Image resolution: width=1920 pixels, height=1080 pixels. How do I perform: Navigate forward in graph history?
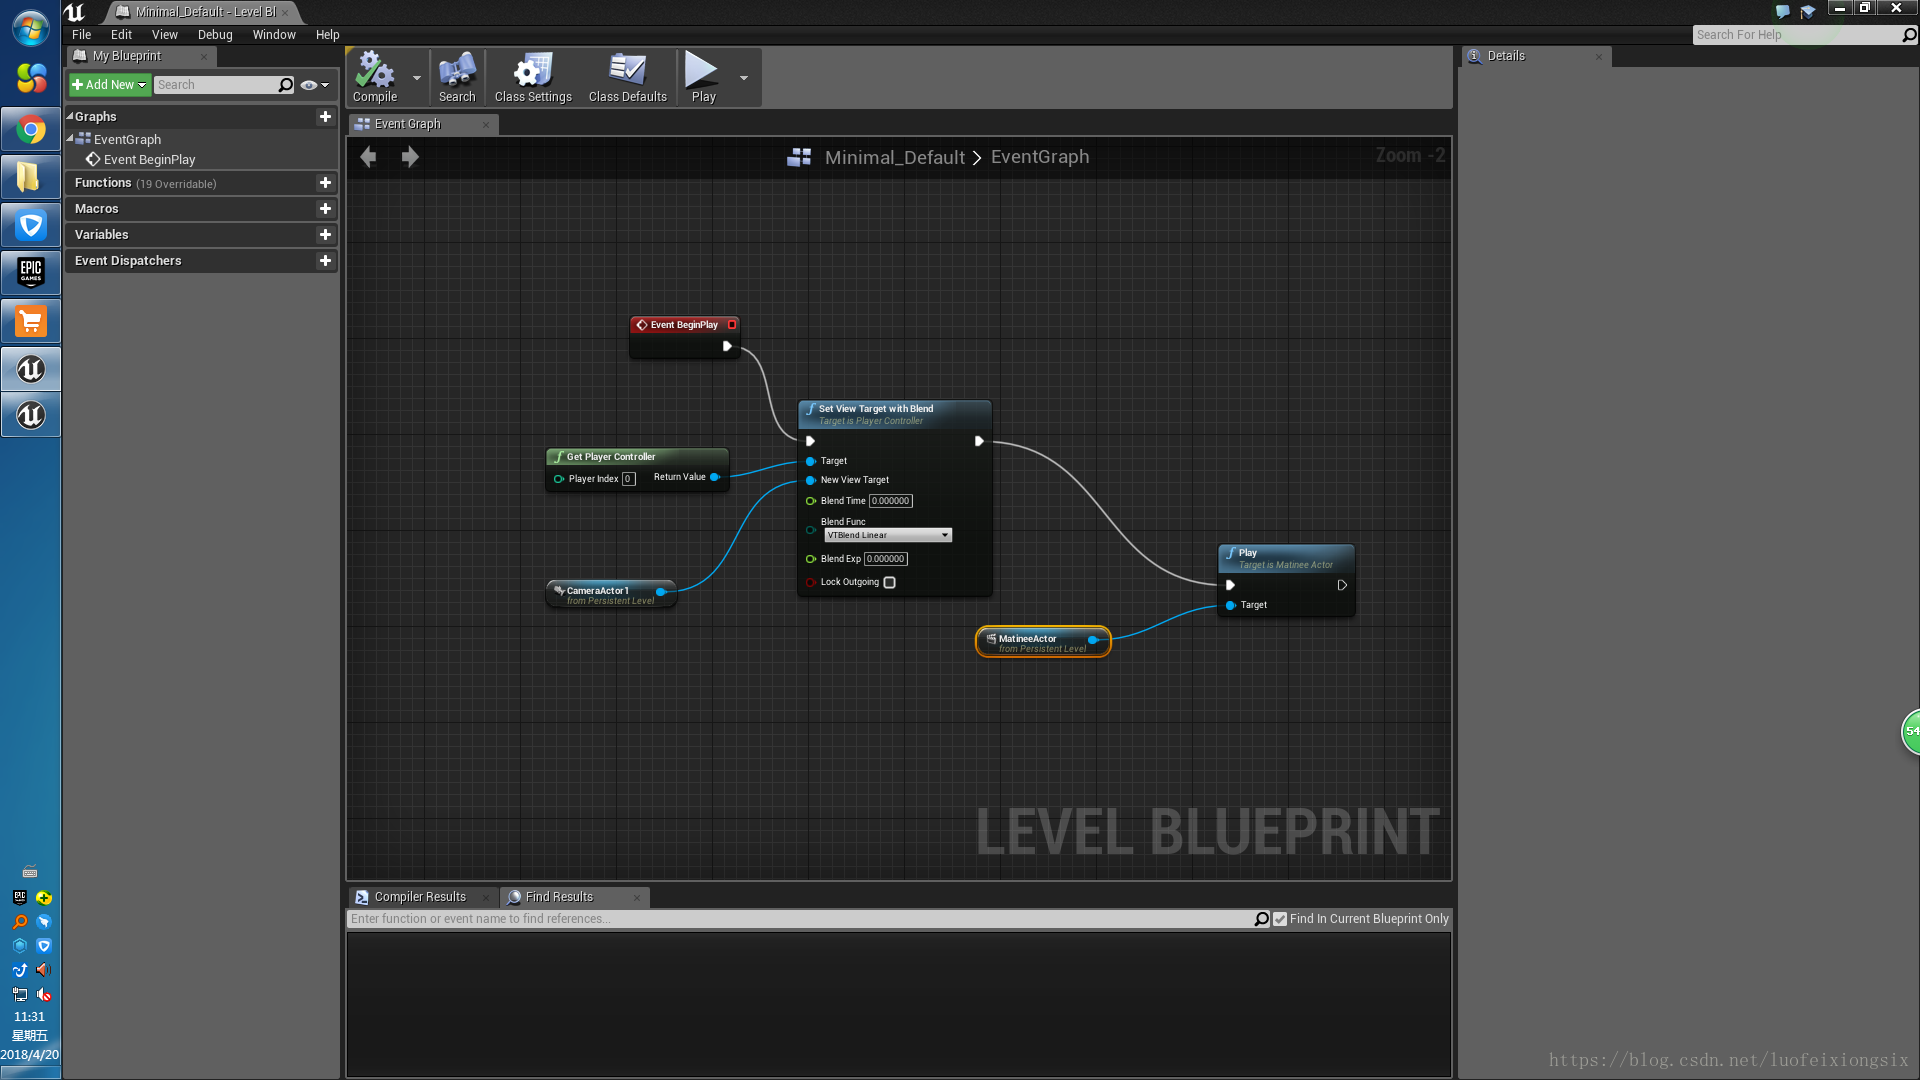coord(410,157)
